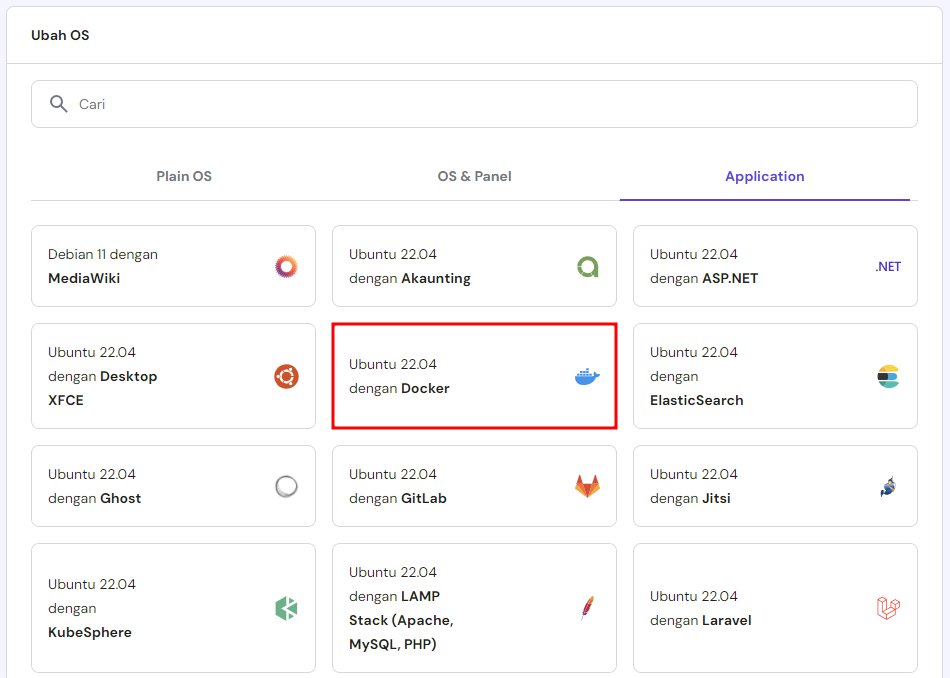The height and width of the screenshot is (678, 950).
Task: Select Ubuntu 22.04 dengan Desktop XFCE card
Action: [173, 376]
